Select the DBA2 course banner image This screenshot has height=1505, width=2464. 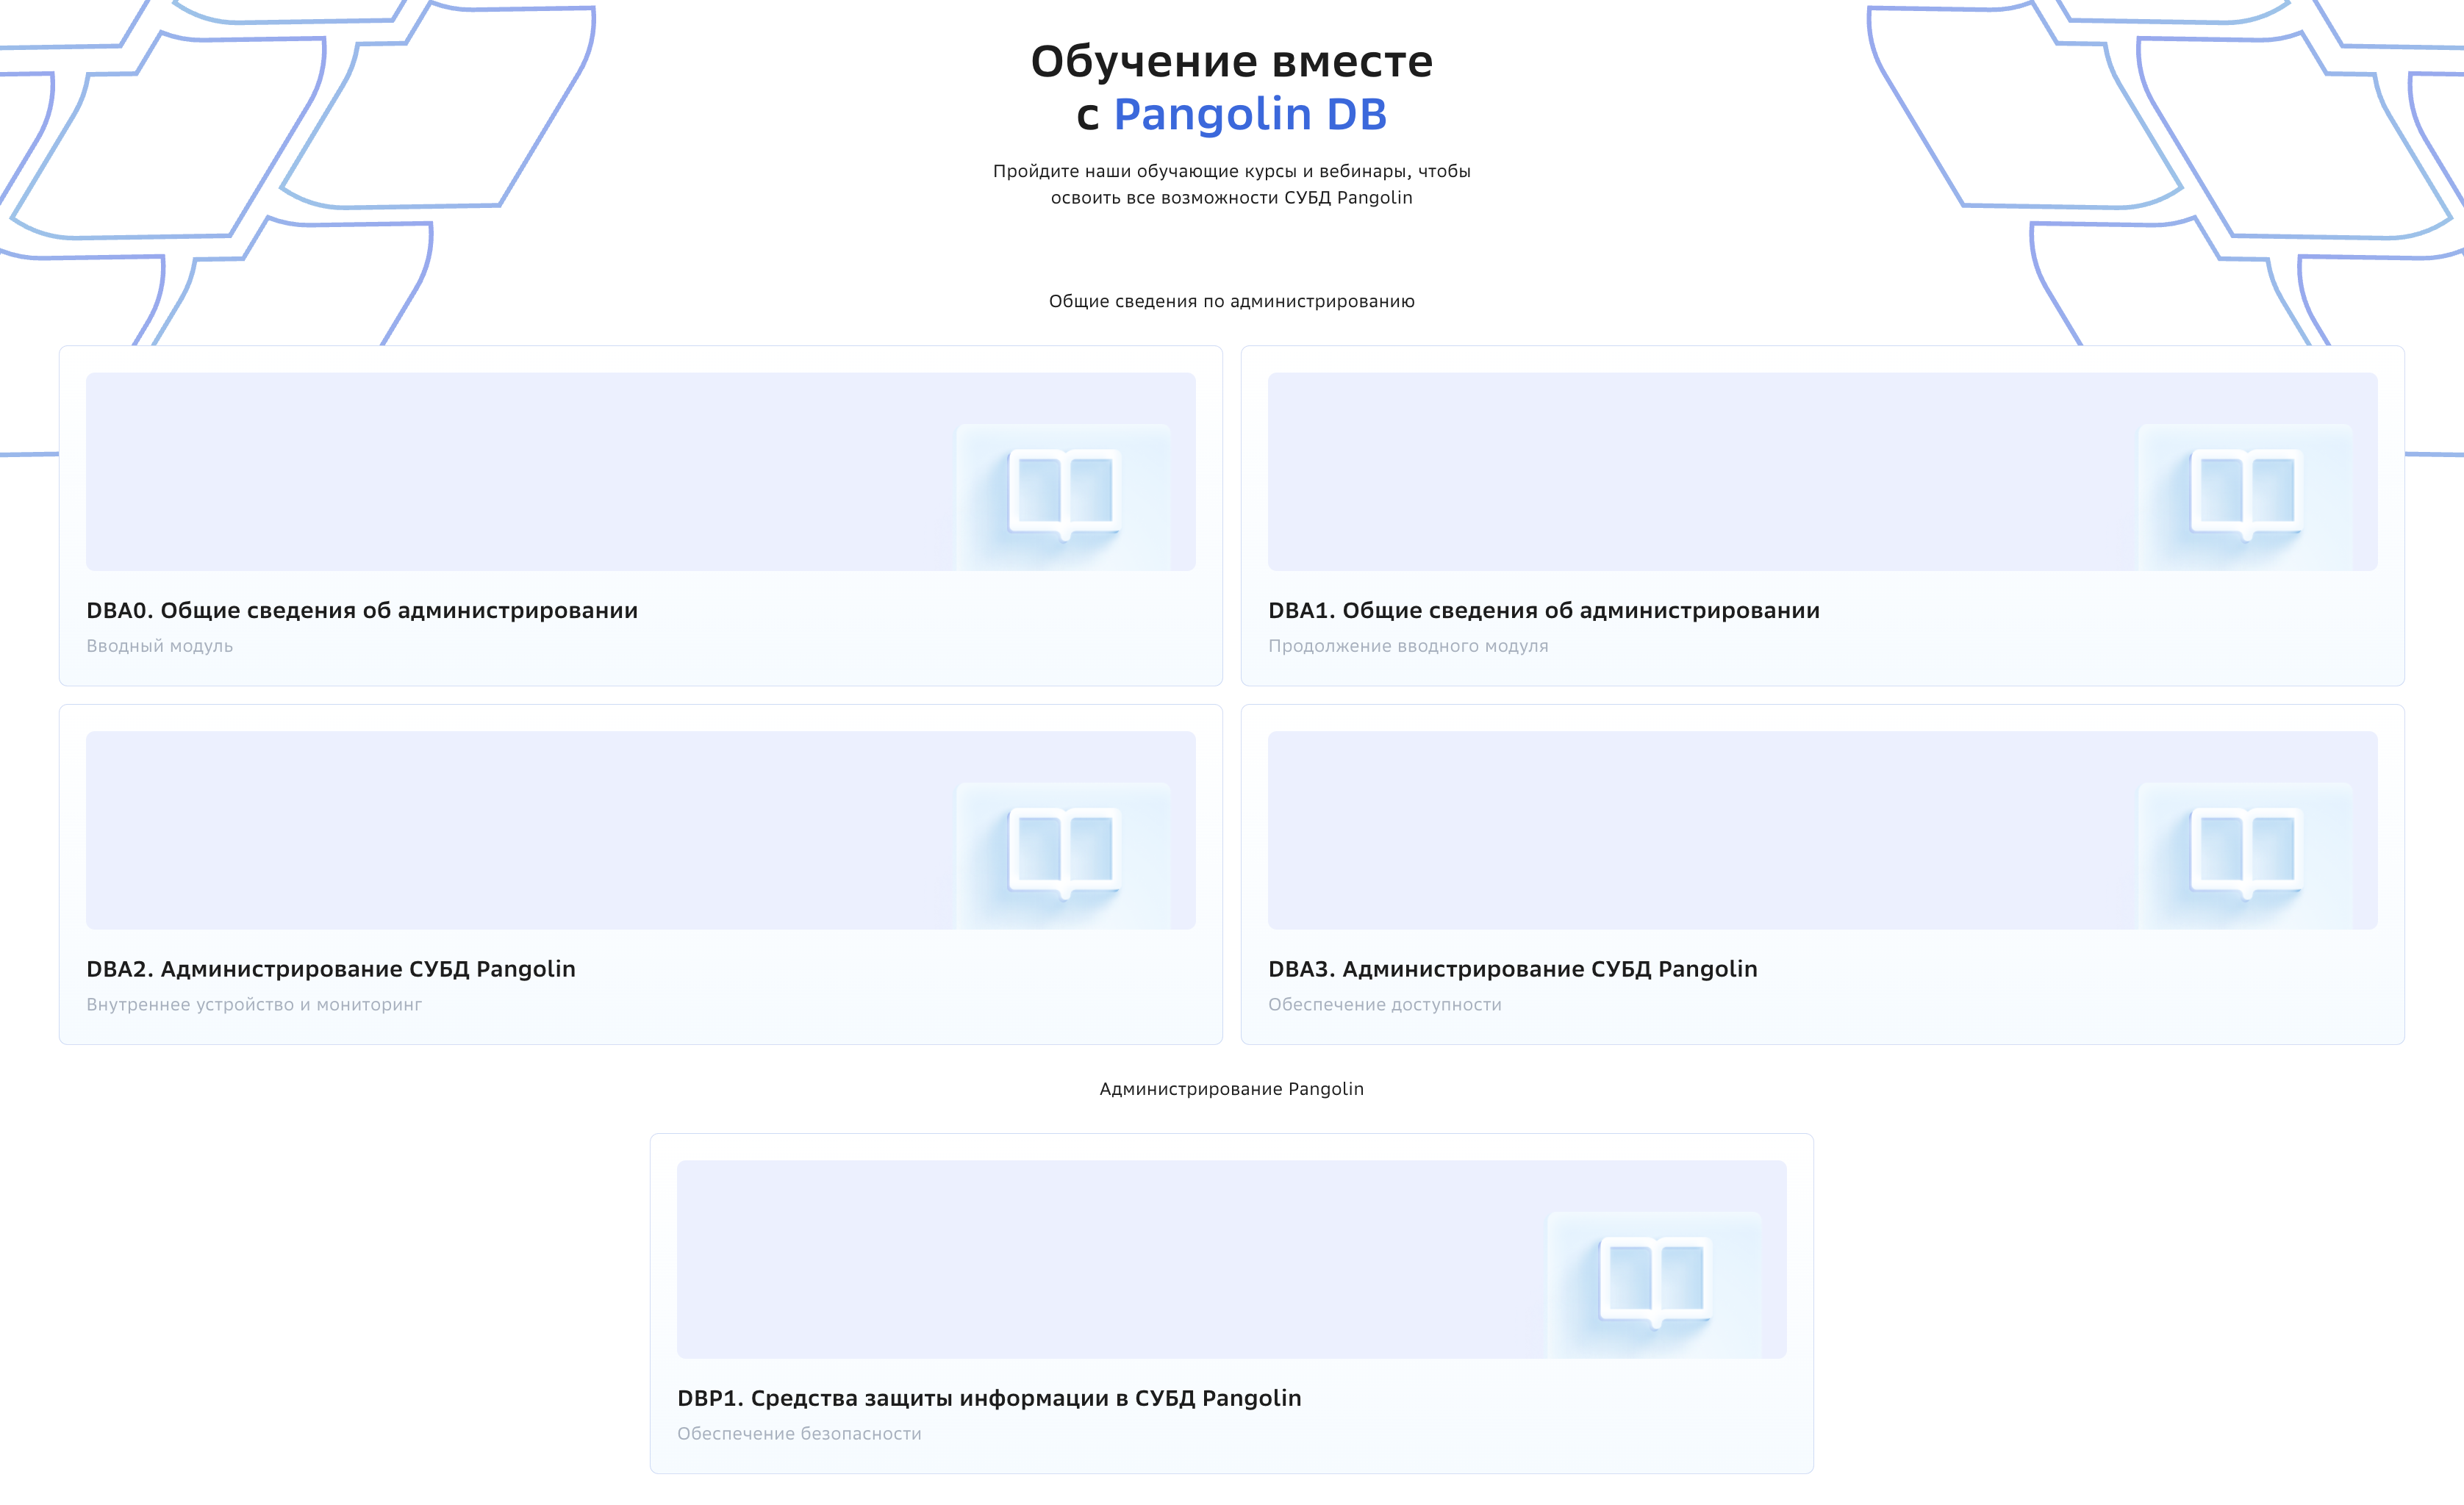(641, 830)
